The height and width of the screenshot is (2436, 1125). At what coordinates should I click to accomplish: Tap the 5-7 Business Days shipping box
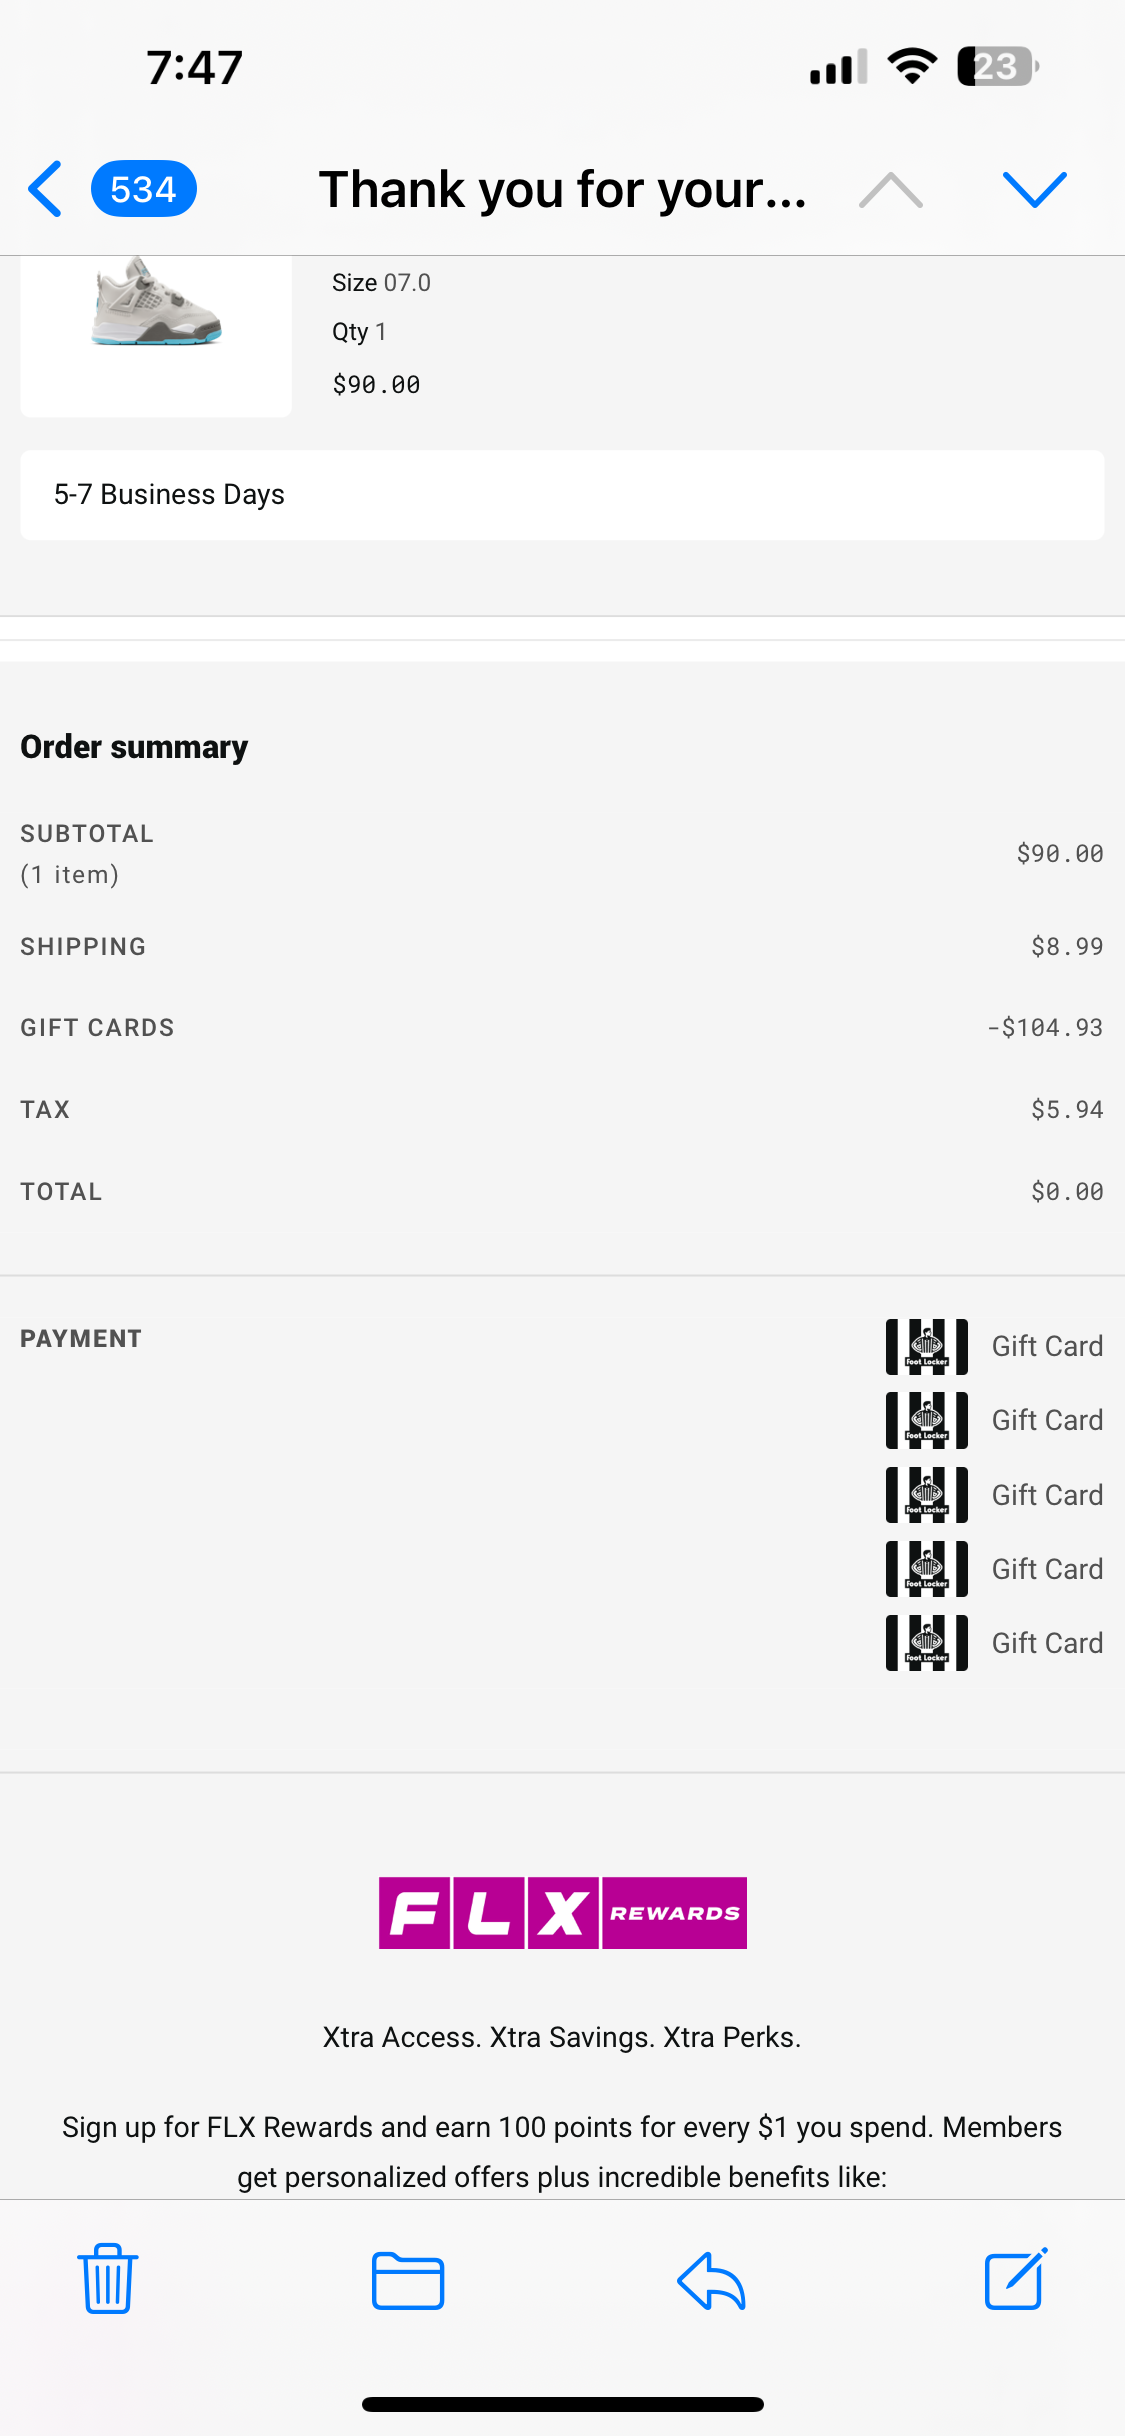pyautogui.click(x=562, y=495)
